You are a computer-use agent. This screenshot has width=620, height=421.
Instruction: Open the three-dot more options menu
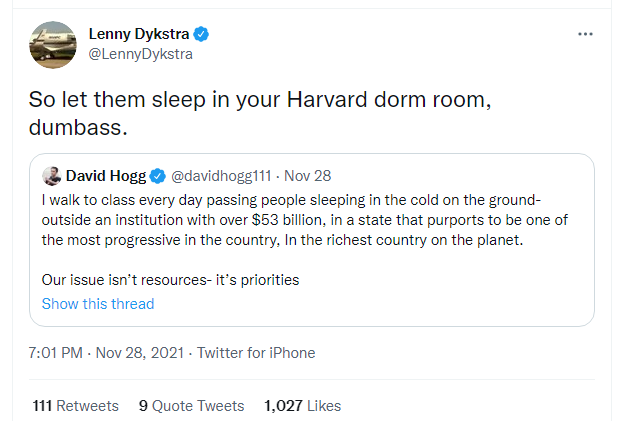click(x=585, y=34)
